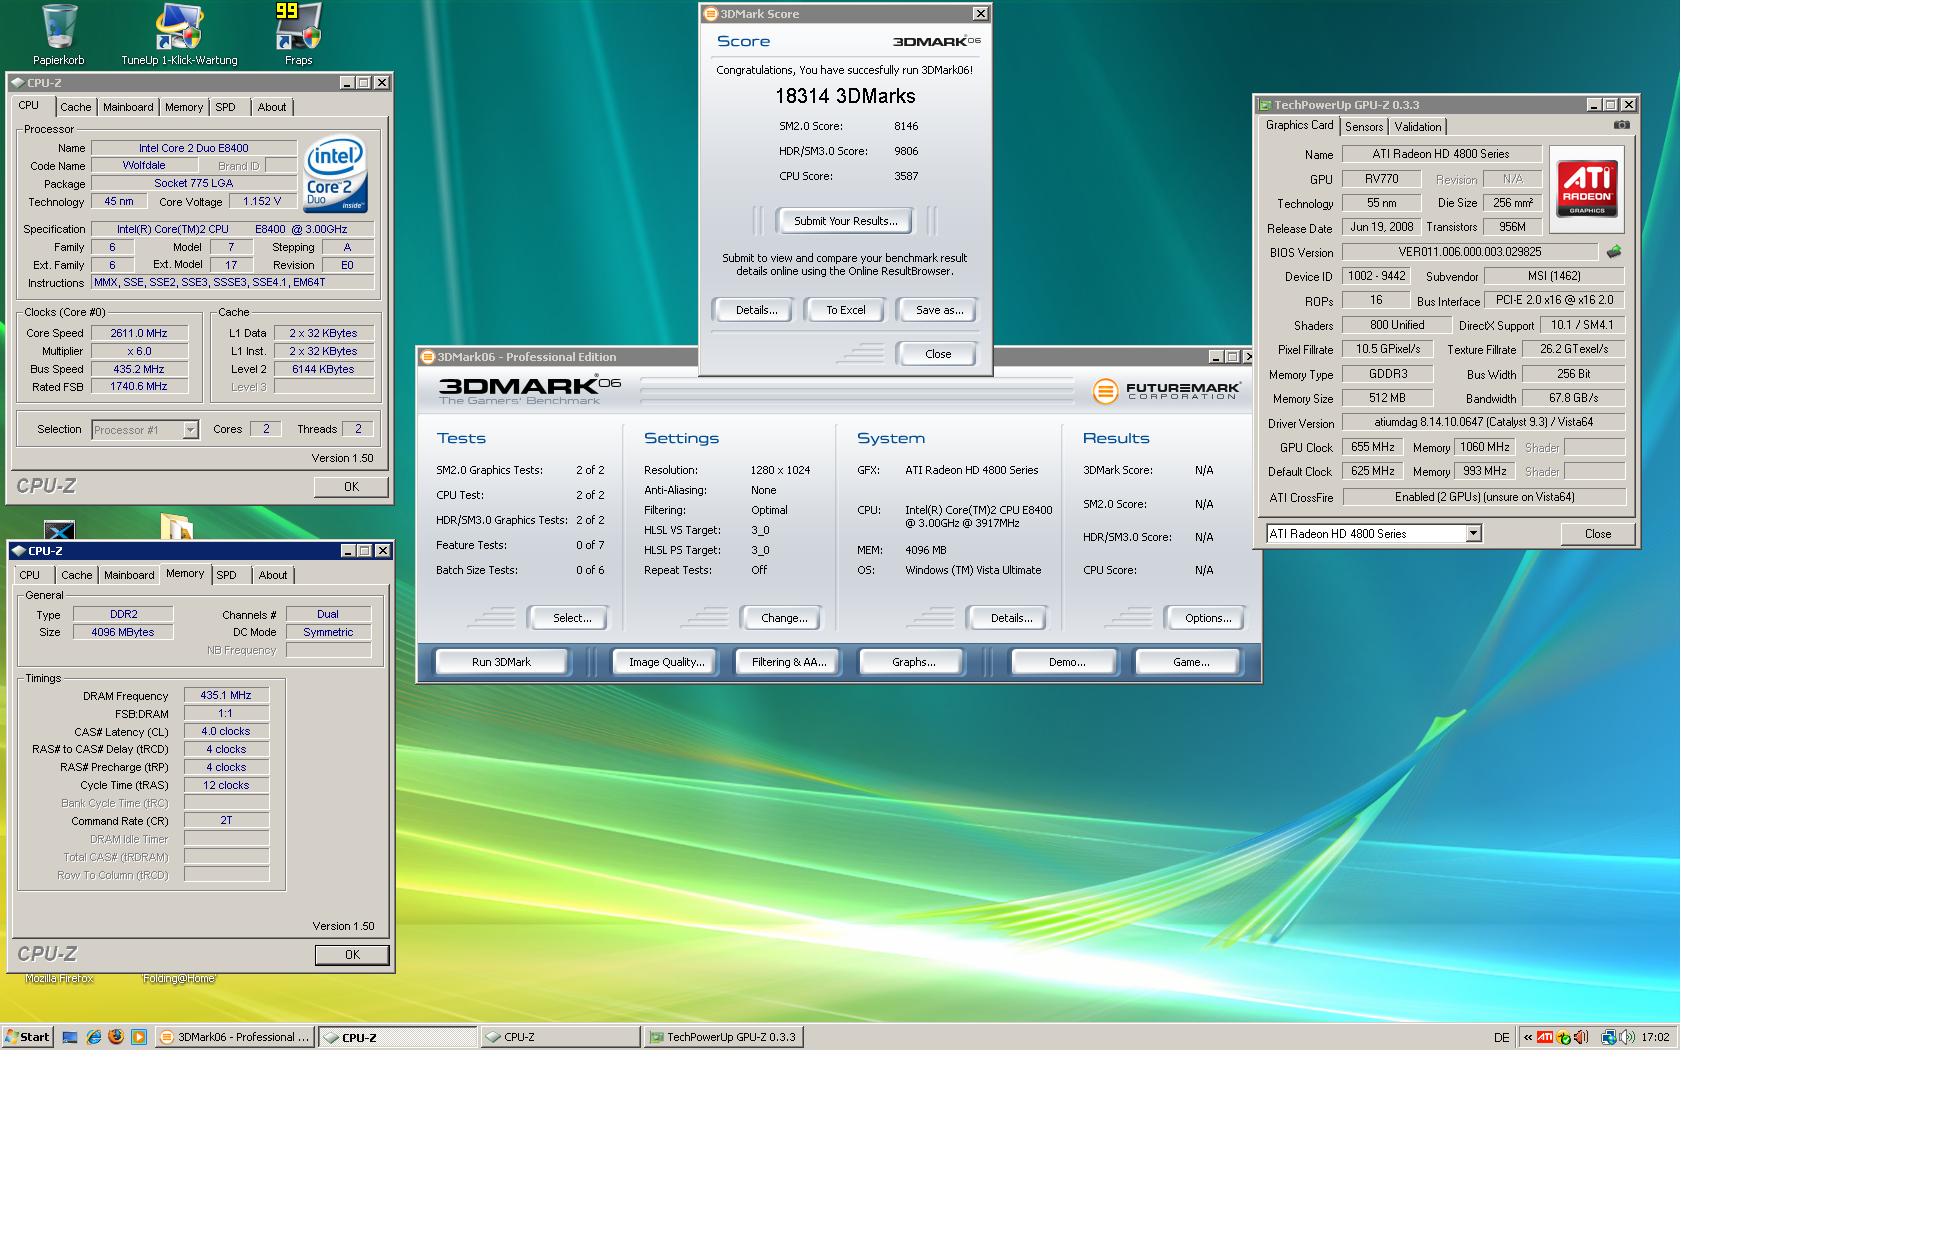Click the Futuremark Corporation logo
The image size is (1958, 1237).
[x=1166, y=391]
